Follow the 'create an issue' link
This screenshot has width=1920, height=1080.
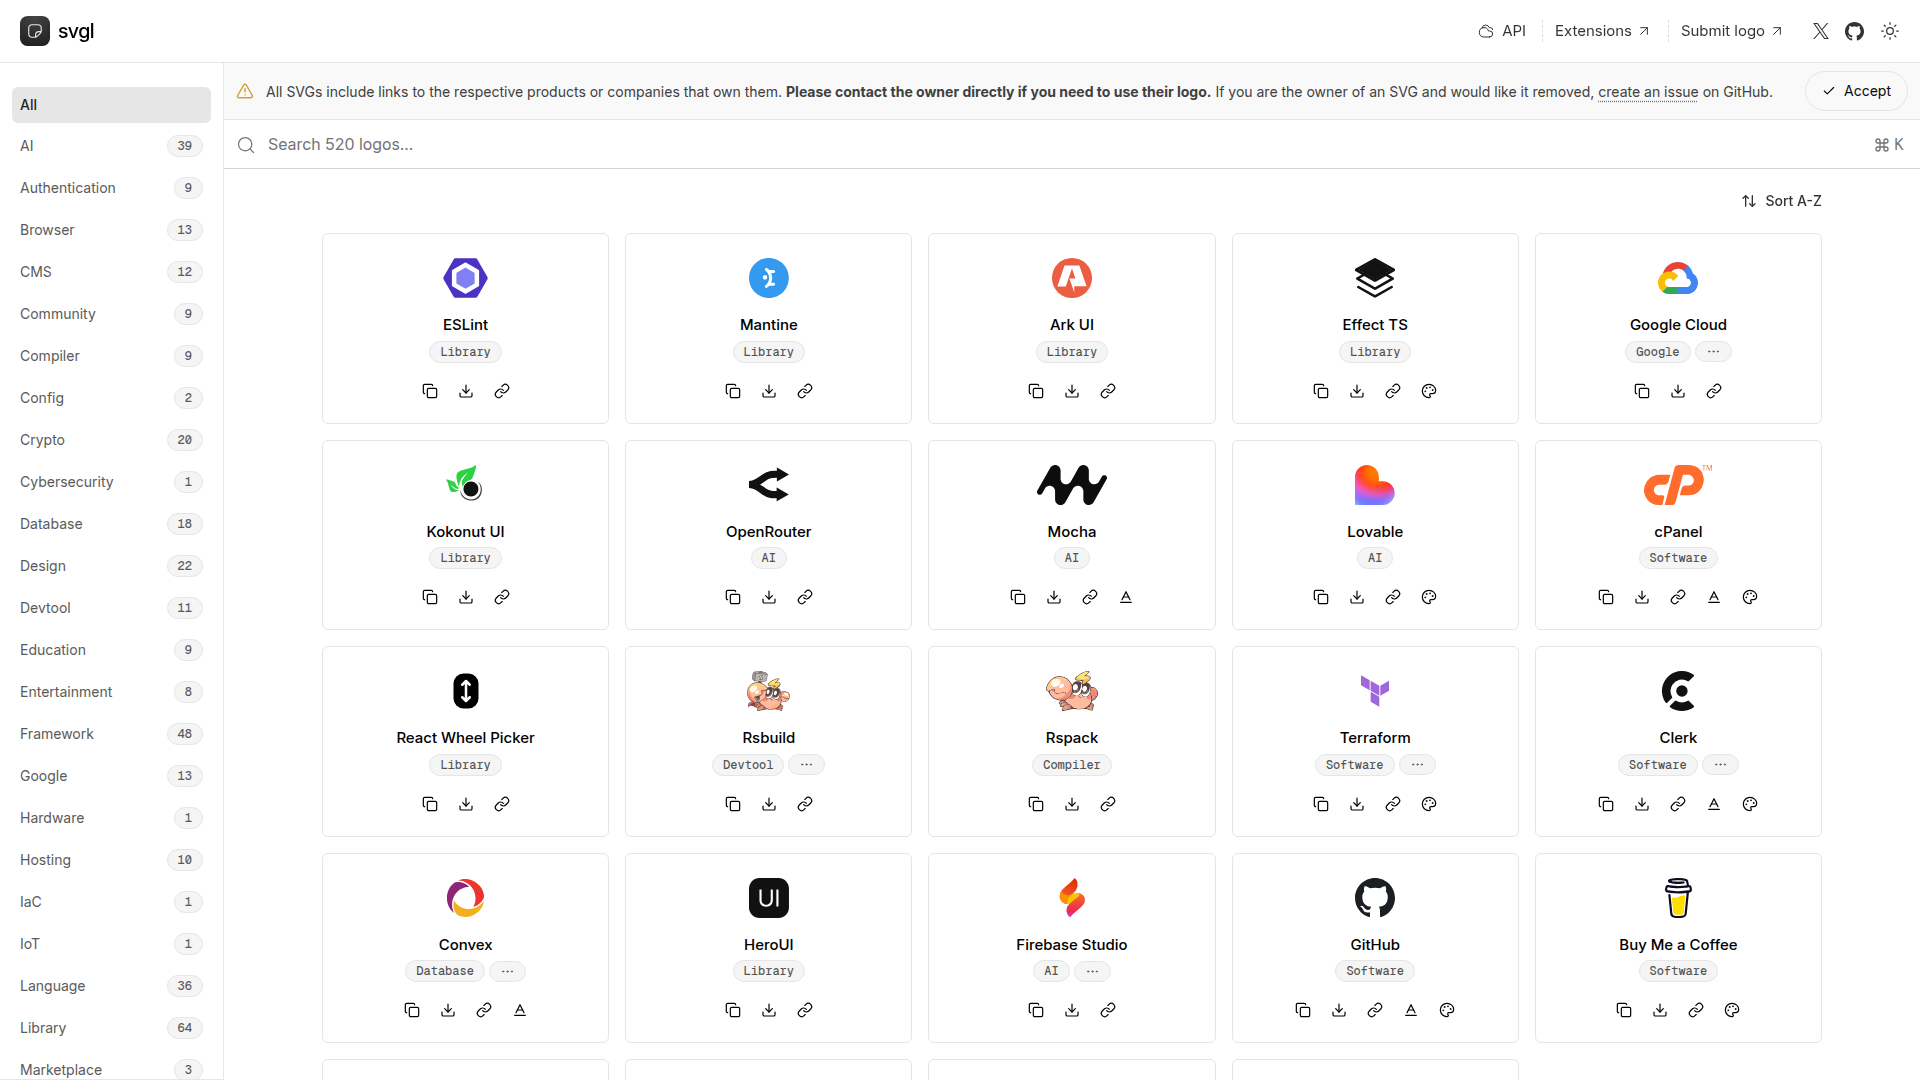[x=1648, y=92]
